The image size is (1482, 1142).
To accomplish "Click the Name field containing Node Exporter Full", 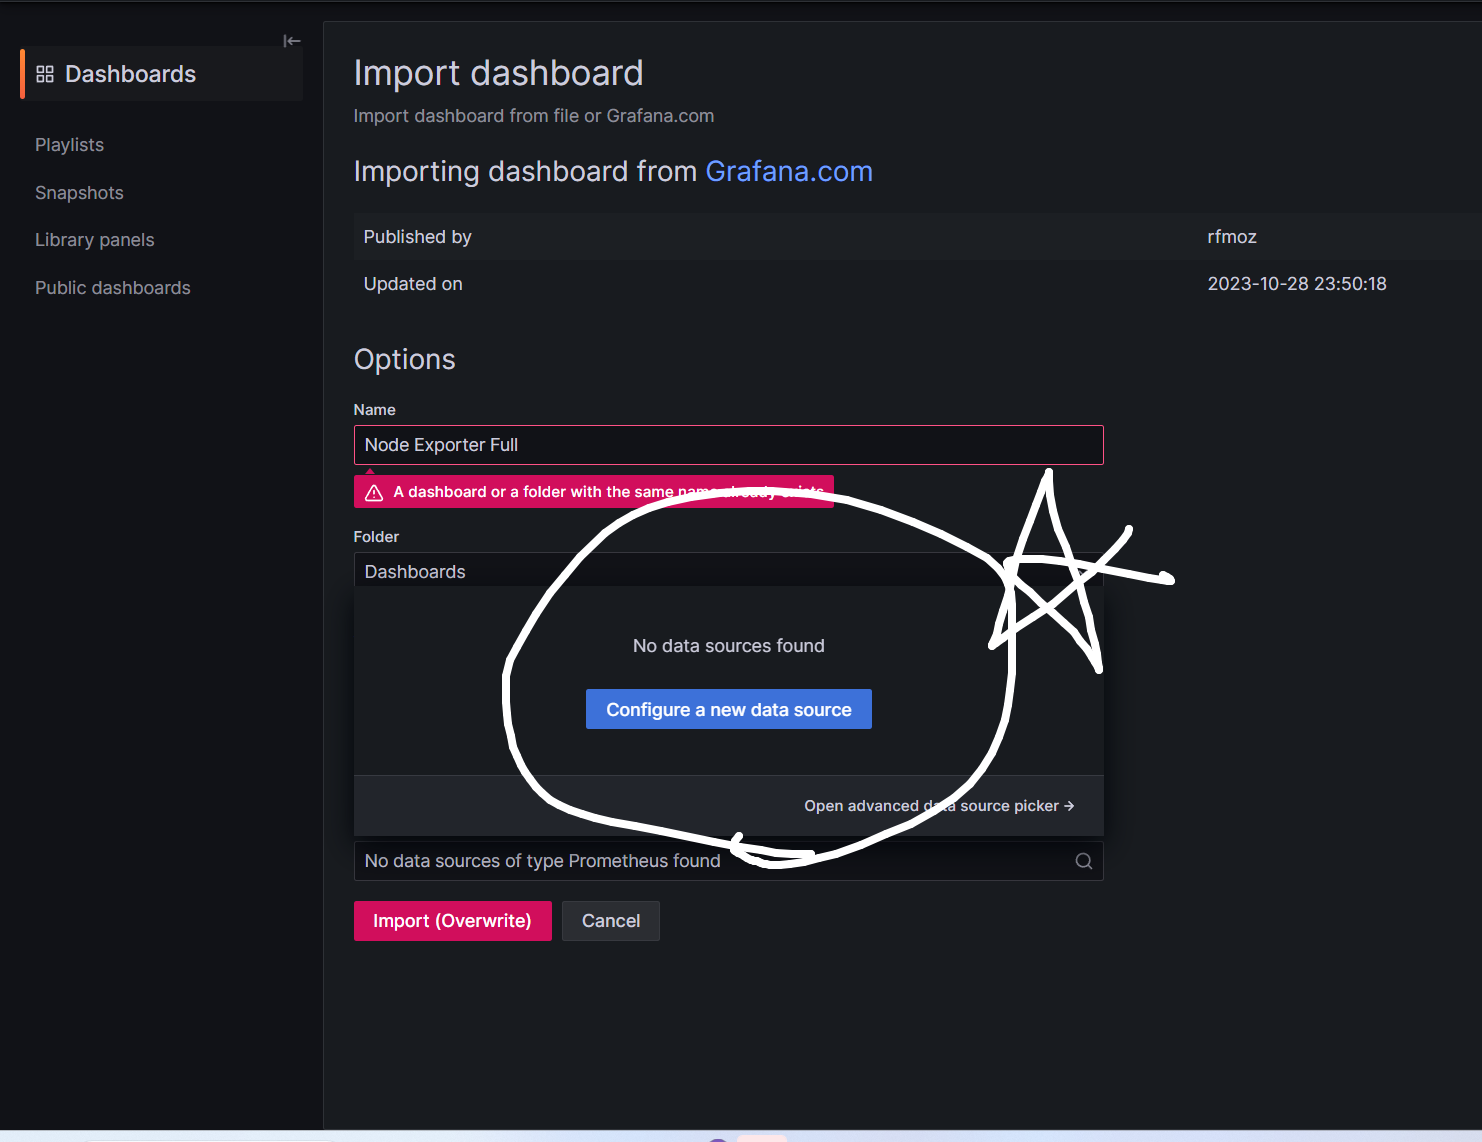I will point(728,445).
